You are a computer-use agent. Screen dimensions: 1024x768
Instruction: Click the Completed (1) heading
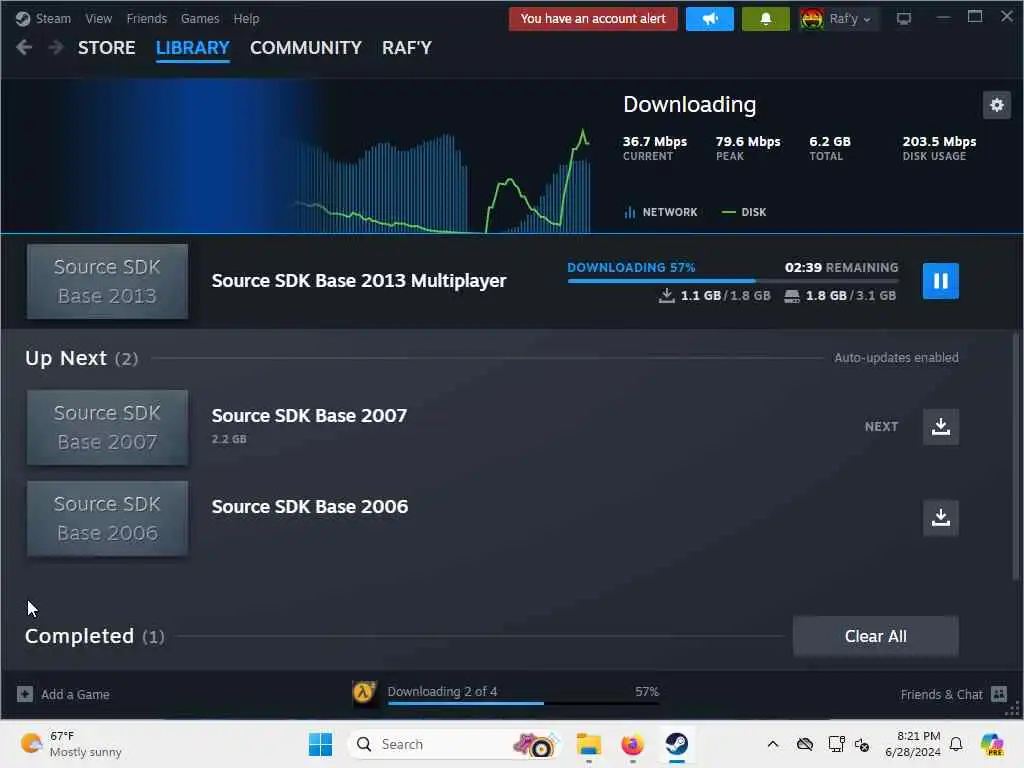pos(95,636)
